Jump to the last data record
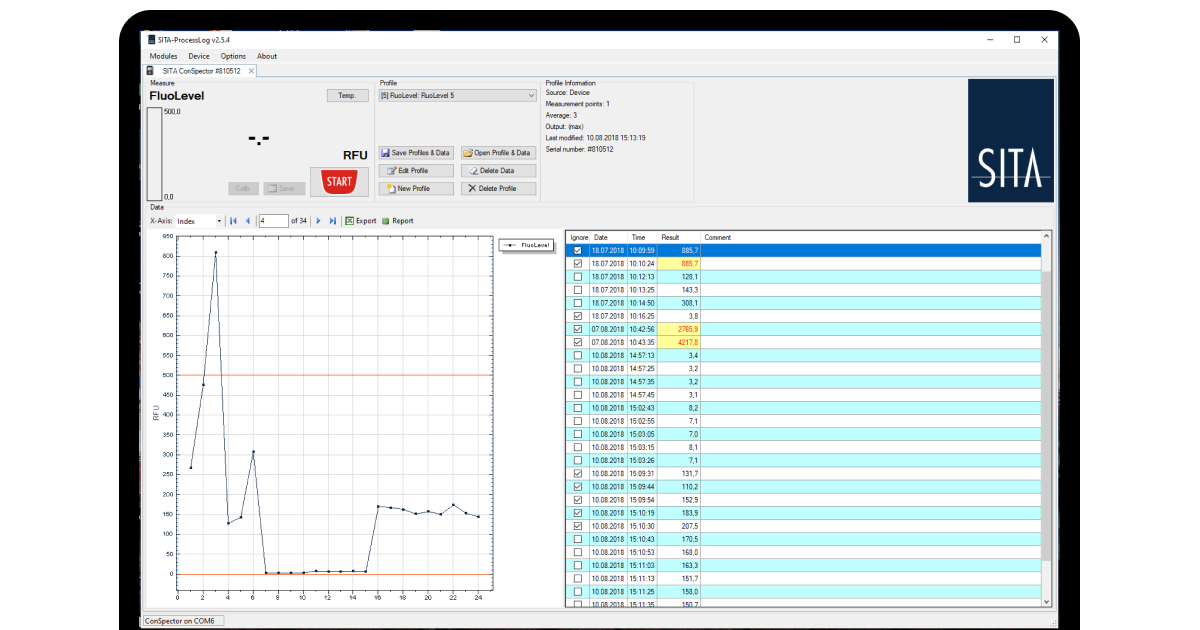 [x=332, y=221]
